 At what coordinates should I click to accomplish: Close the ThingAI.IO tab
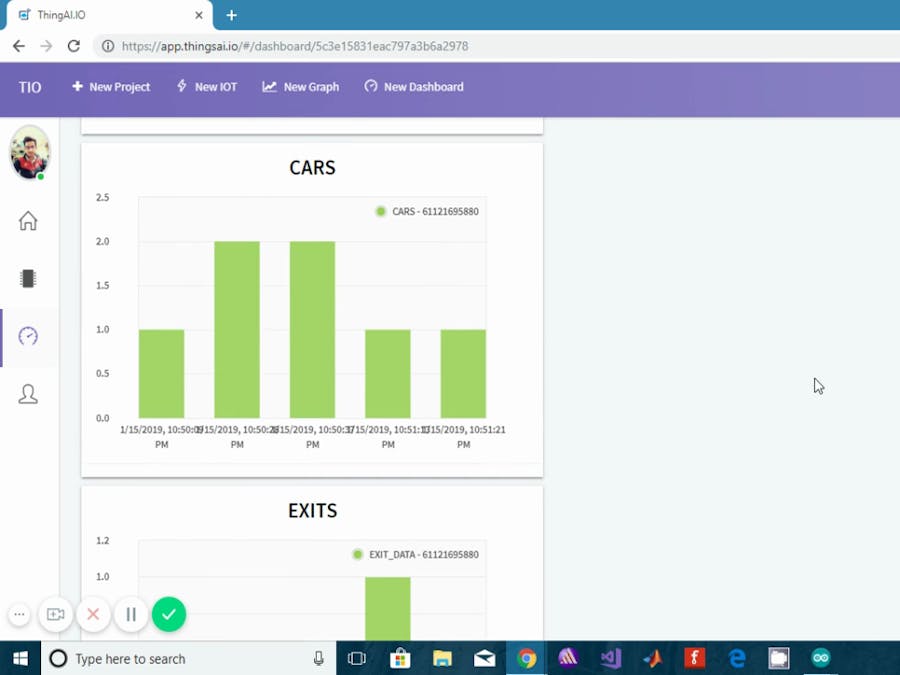pyautogui.click(x=199, y=15)
